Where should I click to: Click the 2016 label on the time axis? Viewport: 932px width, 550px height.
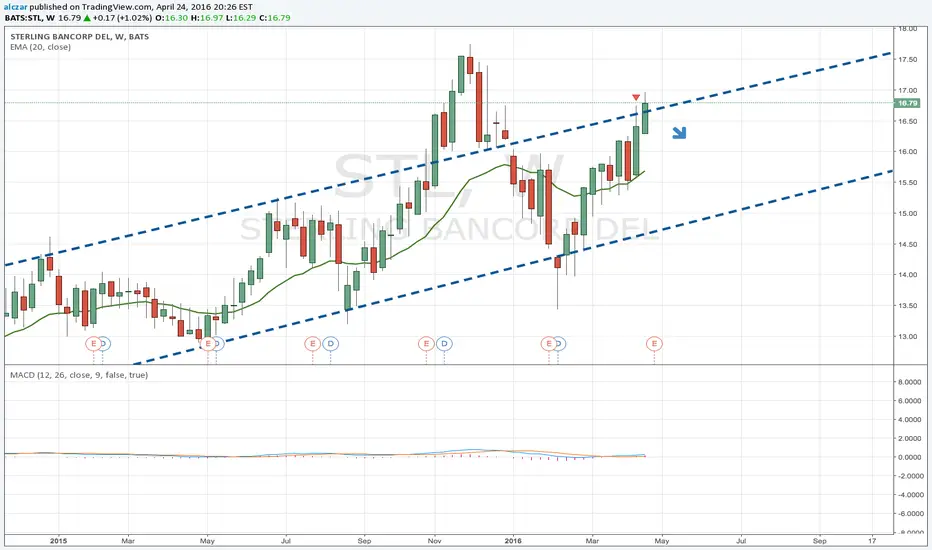point(512,541)
